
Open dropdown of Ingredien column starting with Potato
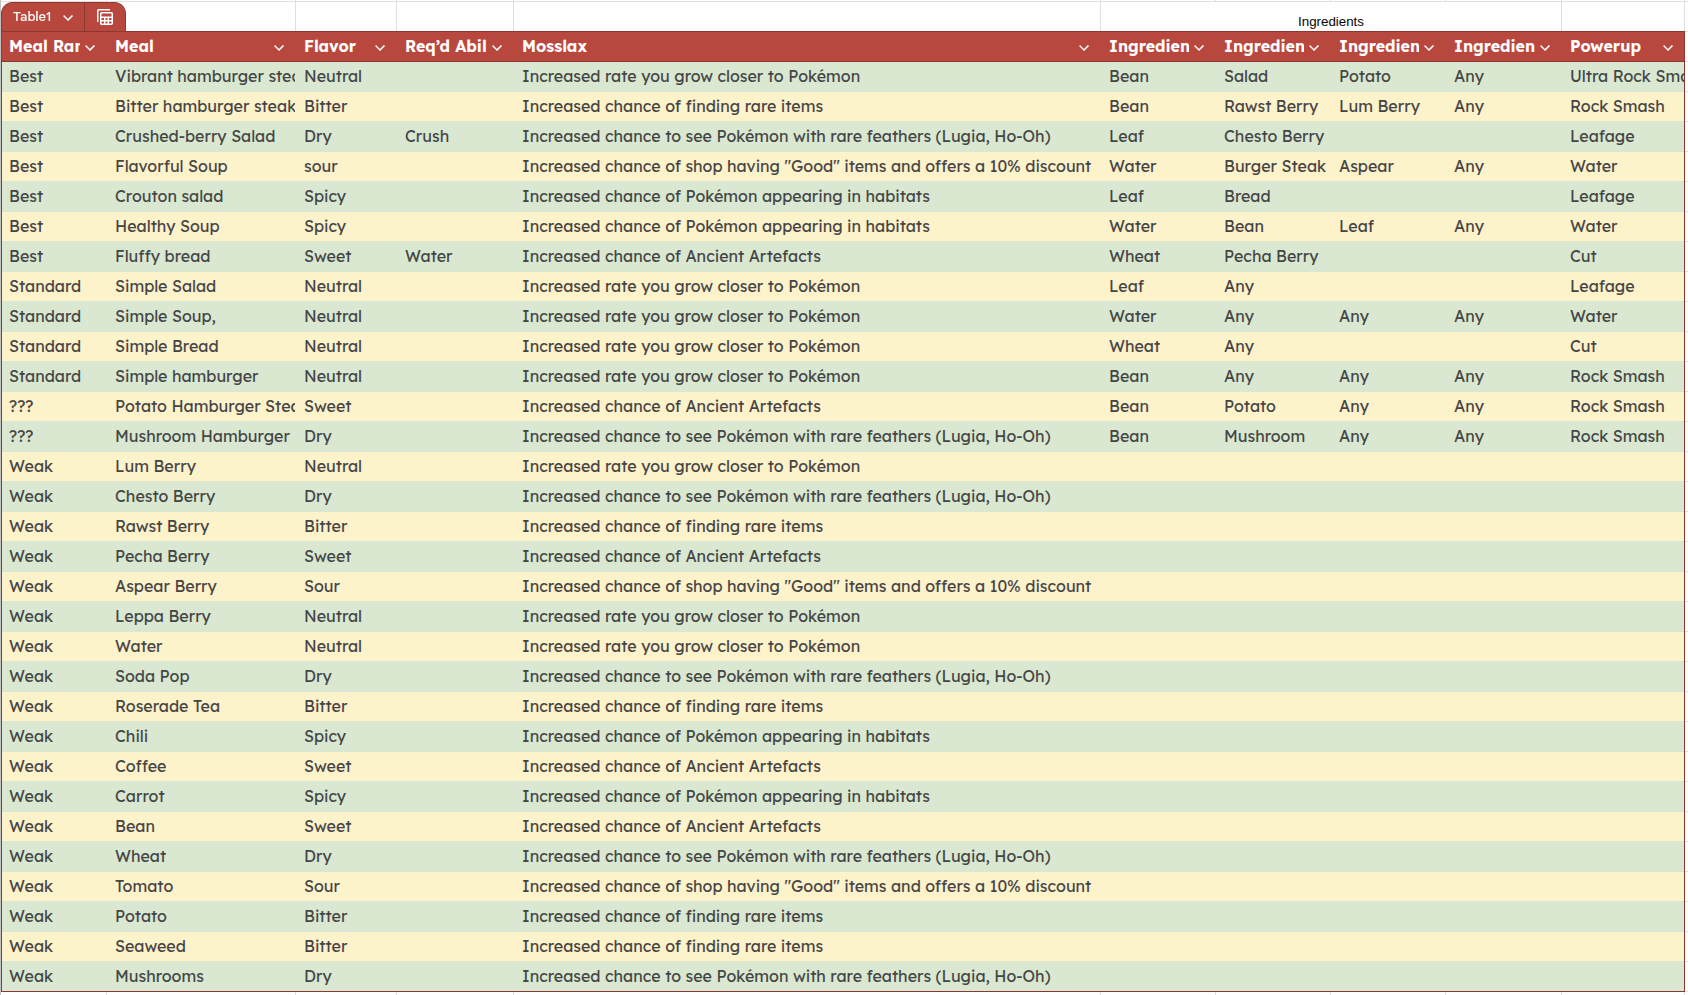1429,47
